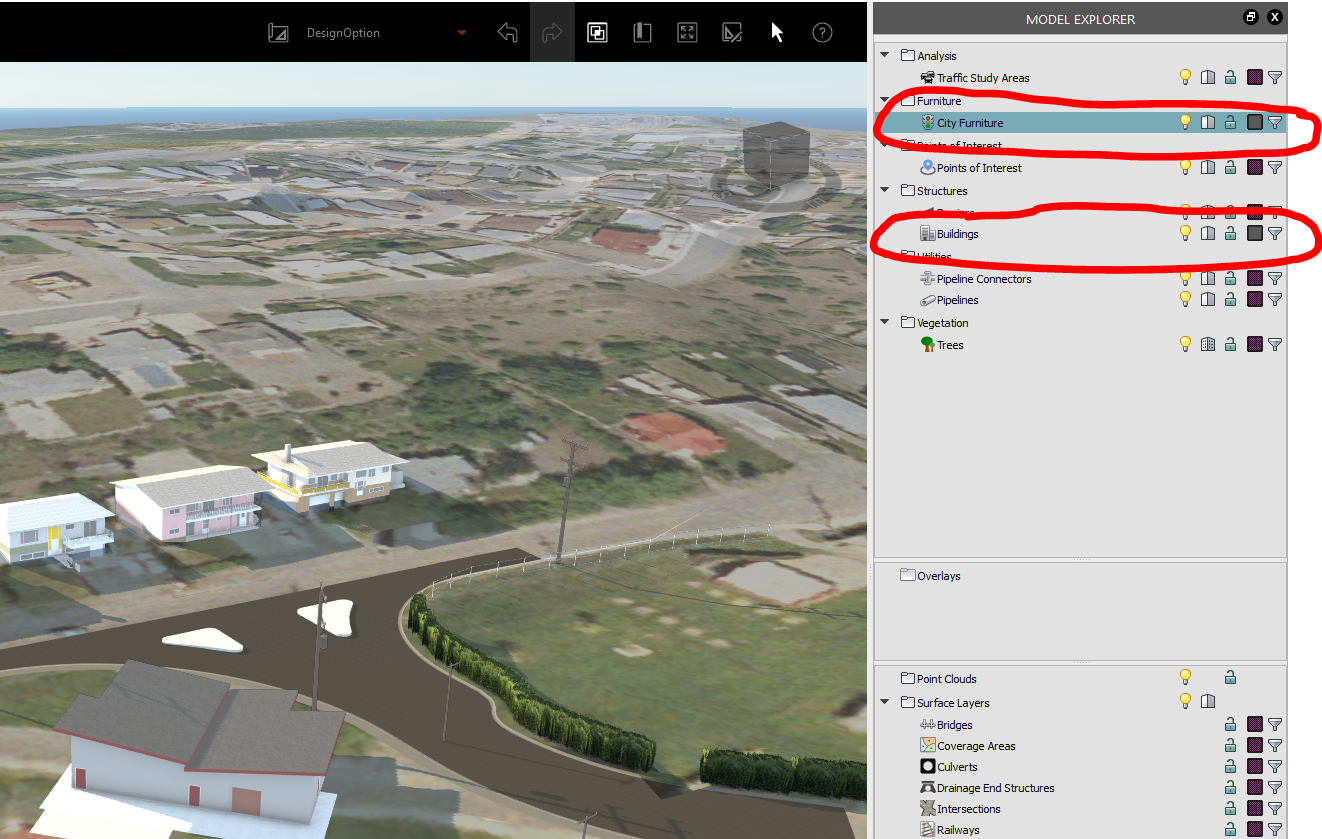Click the detail level icon for Buildings
This screenshot has height=839, width=1322.
(1208, 233)
